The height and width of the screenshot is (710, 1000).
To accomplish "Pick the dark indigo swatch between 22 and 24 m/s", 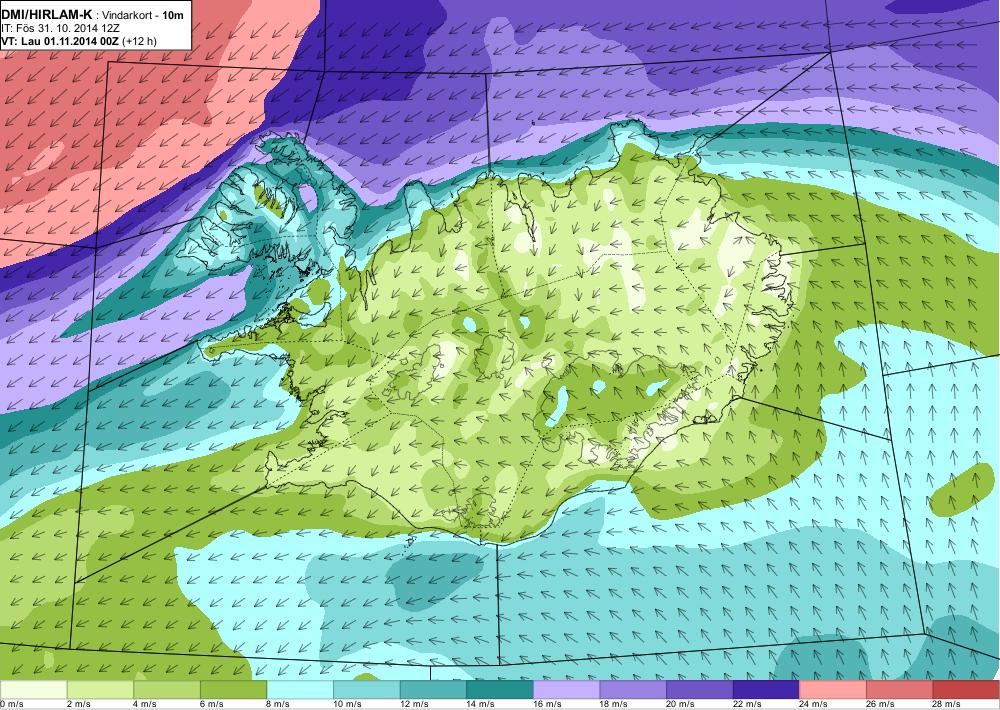I will (x=766, y=690).
